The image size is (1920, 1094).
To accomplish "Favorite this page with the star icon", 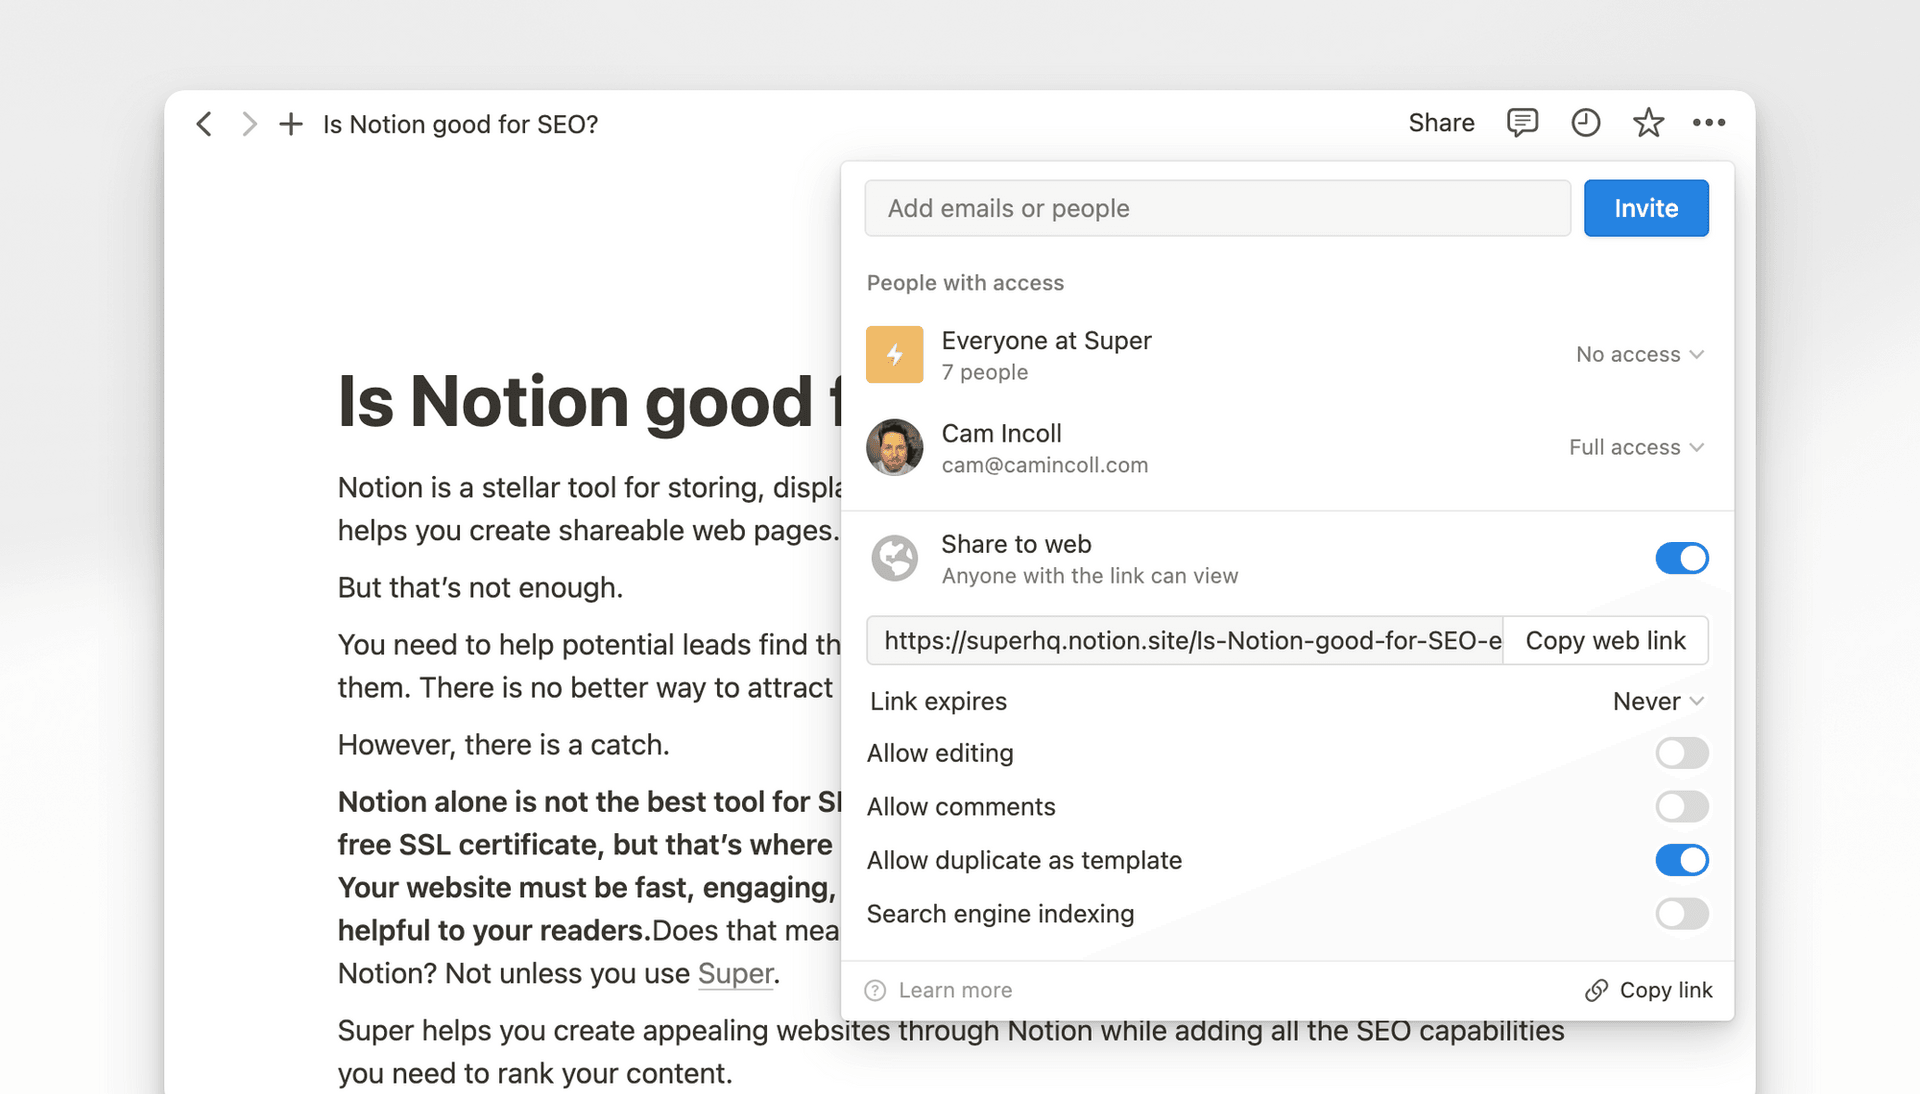I will click(1648, 123).
